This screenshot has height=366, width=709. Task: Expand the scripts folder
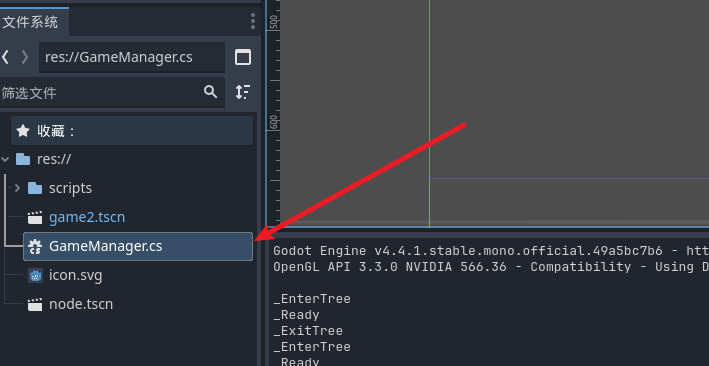[x=17, y=188]
